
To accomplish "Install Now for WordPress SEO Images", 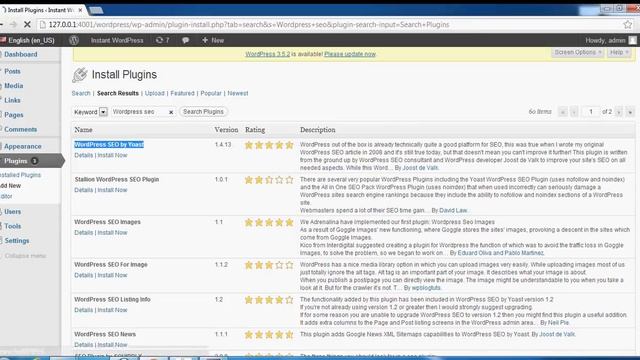I will (112, 232).
